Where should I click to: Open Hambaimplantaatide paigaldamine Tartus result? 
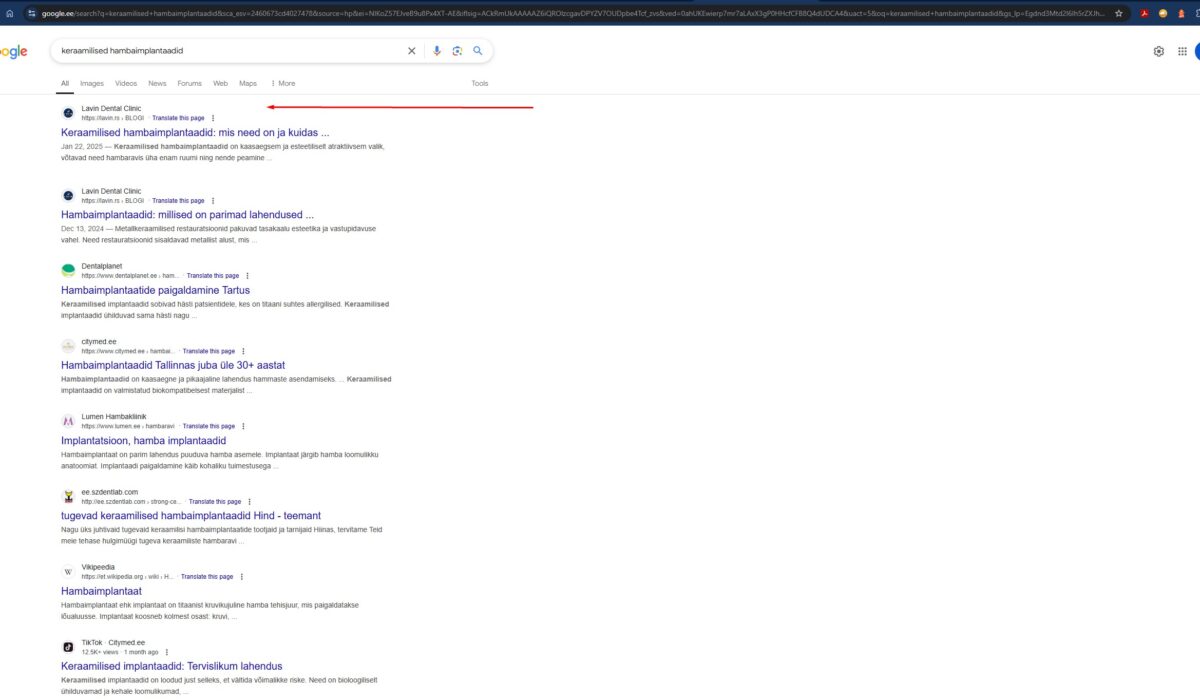click(155, 290)
